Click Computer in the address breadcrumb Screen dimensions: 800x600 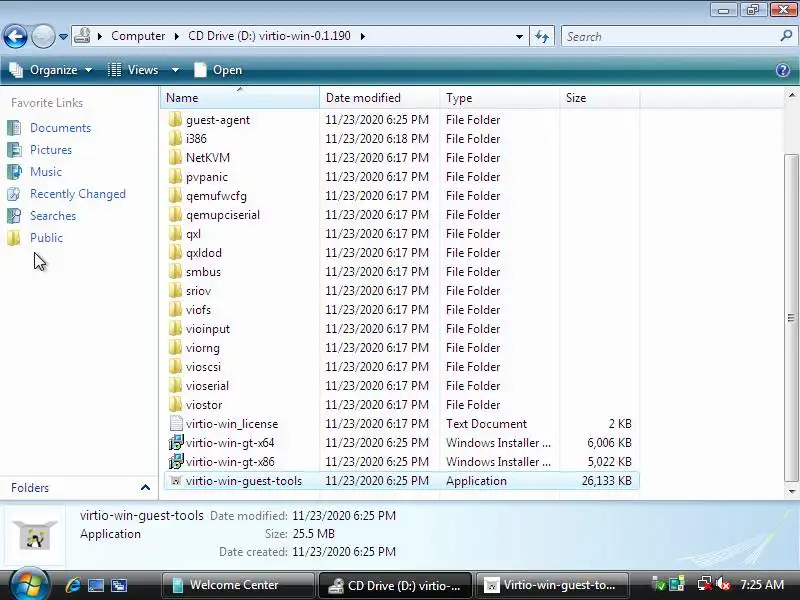[x=138, y=36]
